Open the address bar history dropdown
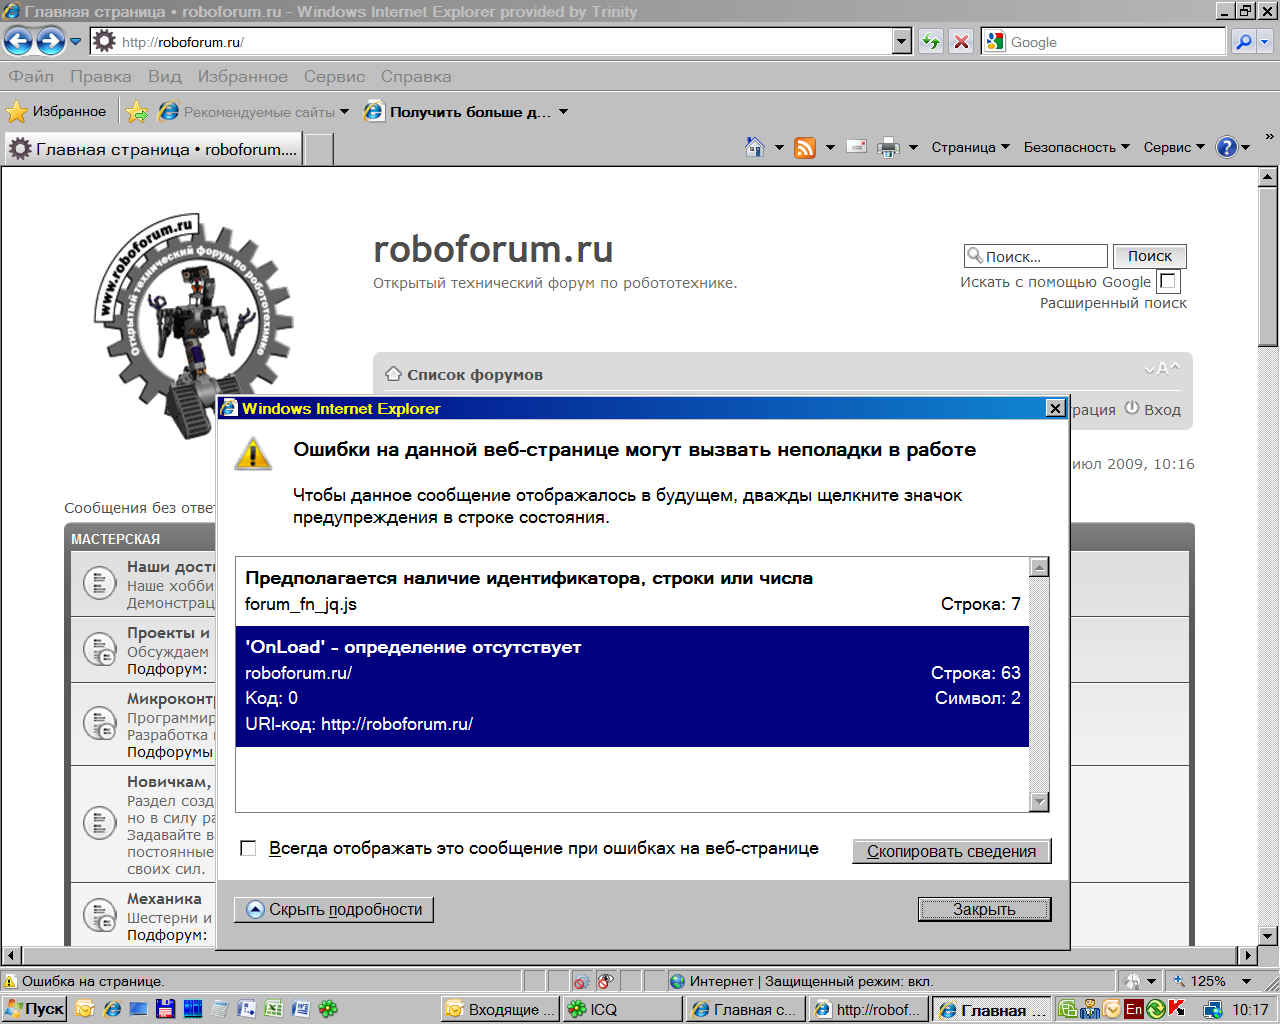 [902, 42]
